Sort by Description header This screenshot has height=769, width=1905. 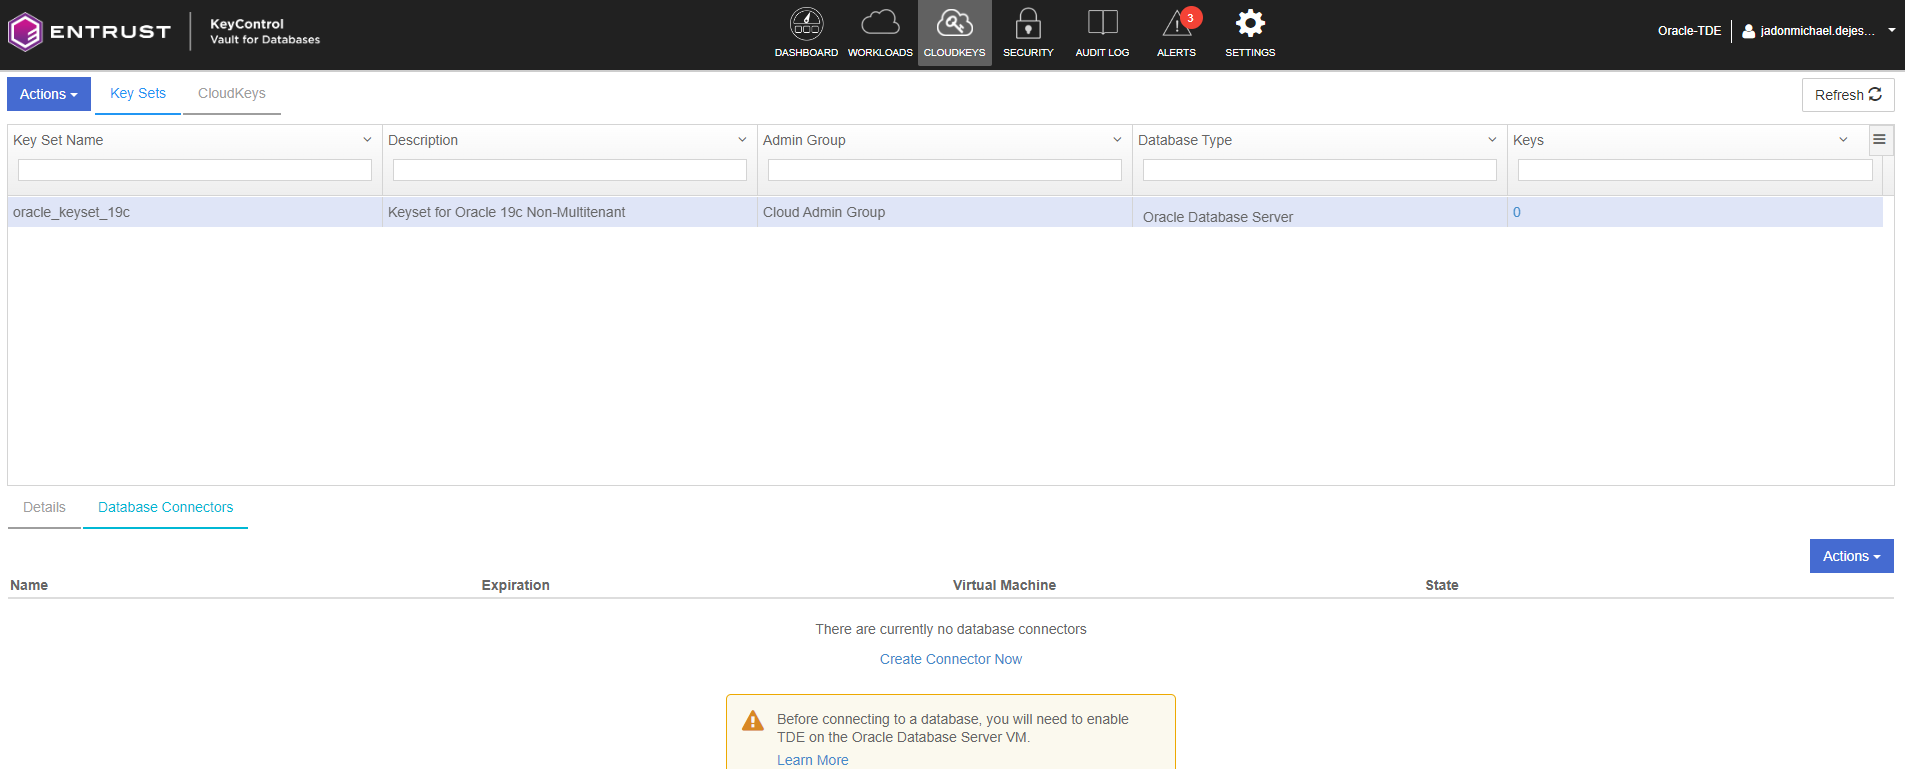point(423,140)
